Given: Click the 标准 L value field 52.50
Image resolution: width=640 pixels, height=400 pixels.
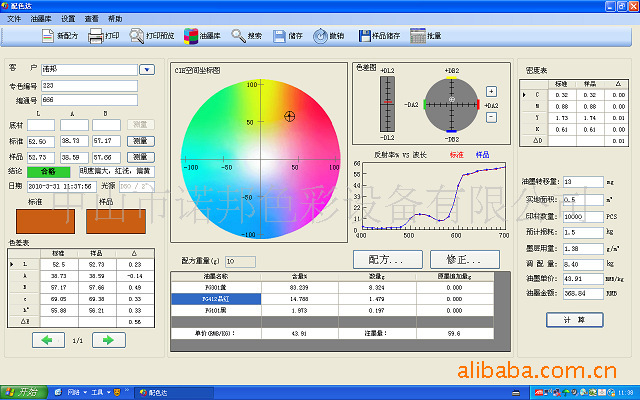Looking at the screenshot, I should (41, 142).
